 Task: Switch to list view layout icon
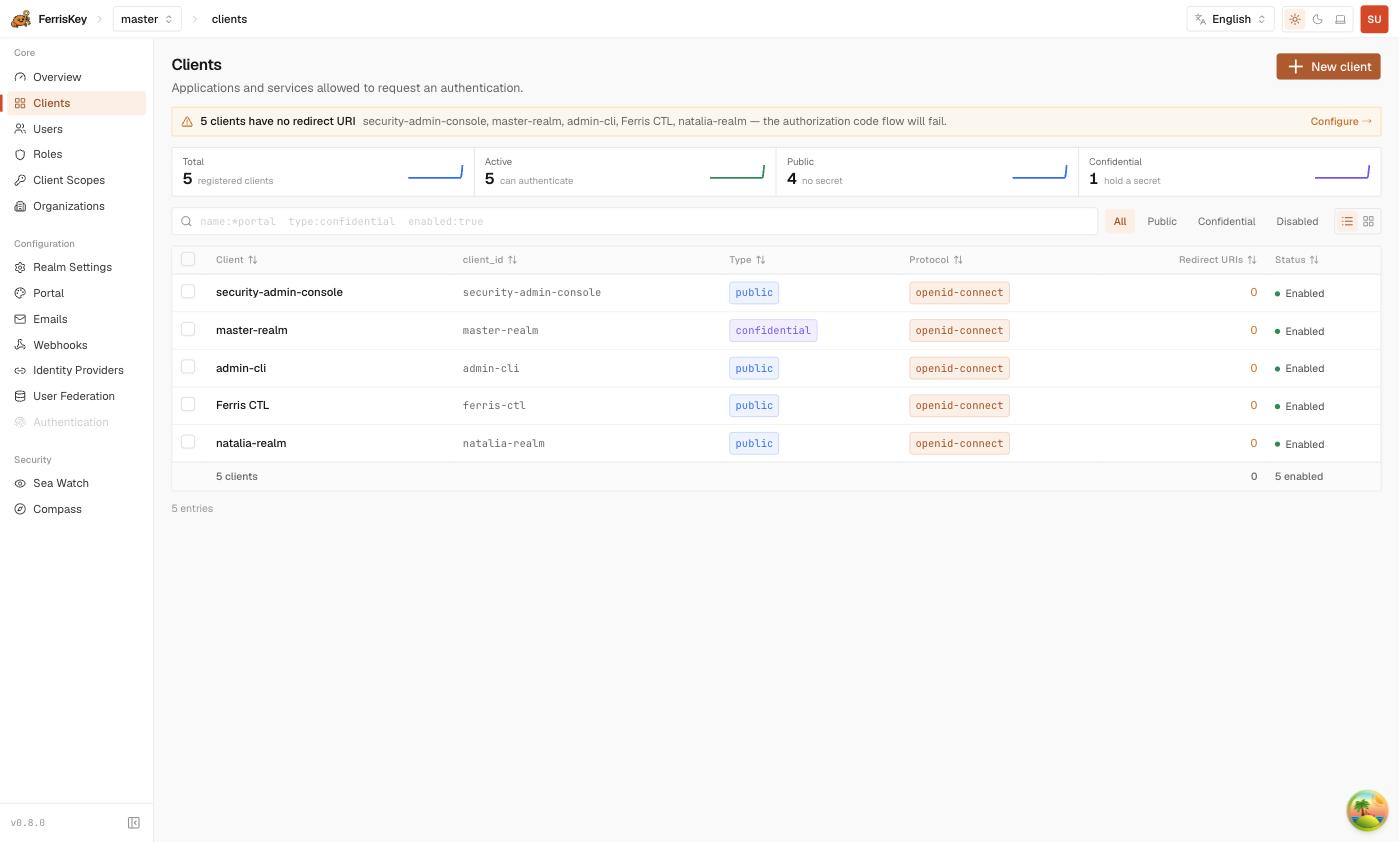(x=1347, y=221)
